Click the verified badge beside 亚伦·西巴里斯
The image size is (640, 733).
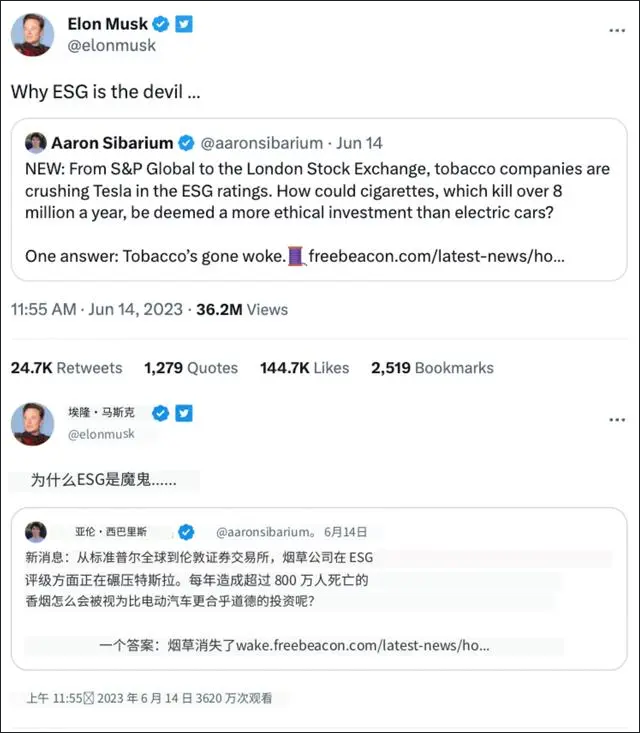(186, 531)
